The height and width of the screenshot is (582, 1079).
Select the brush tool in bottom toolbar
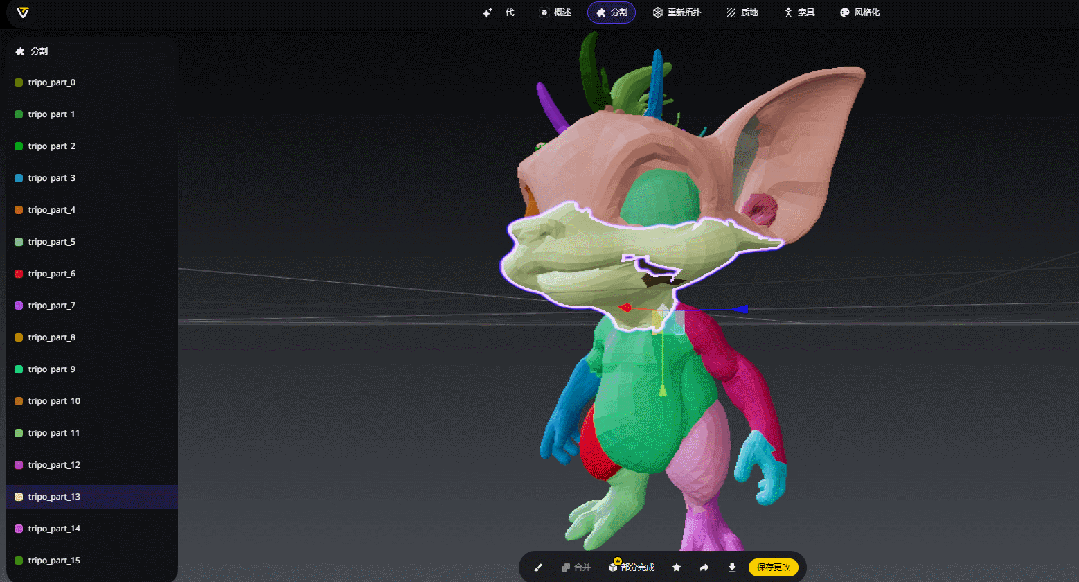coord(538,568)
